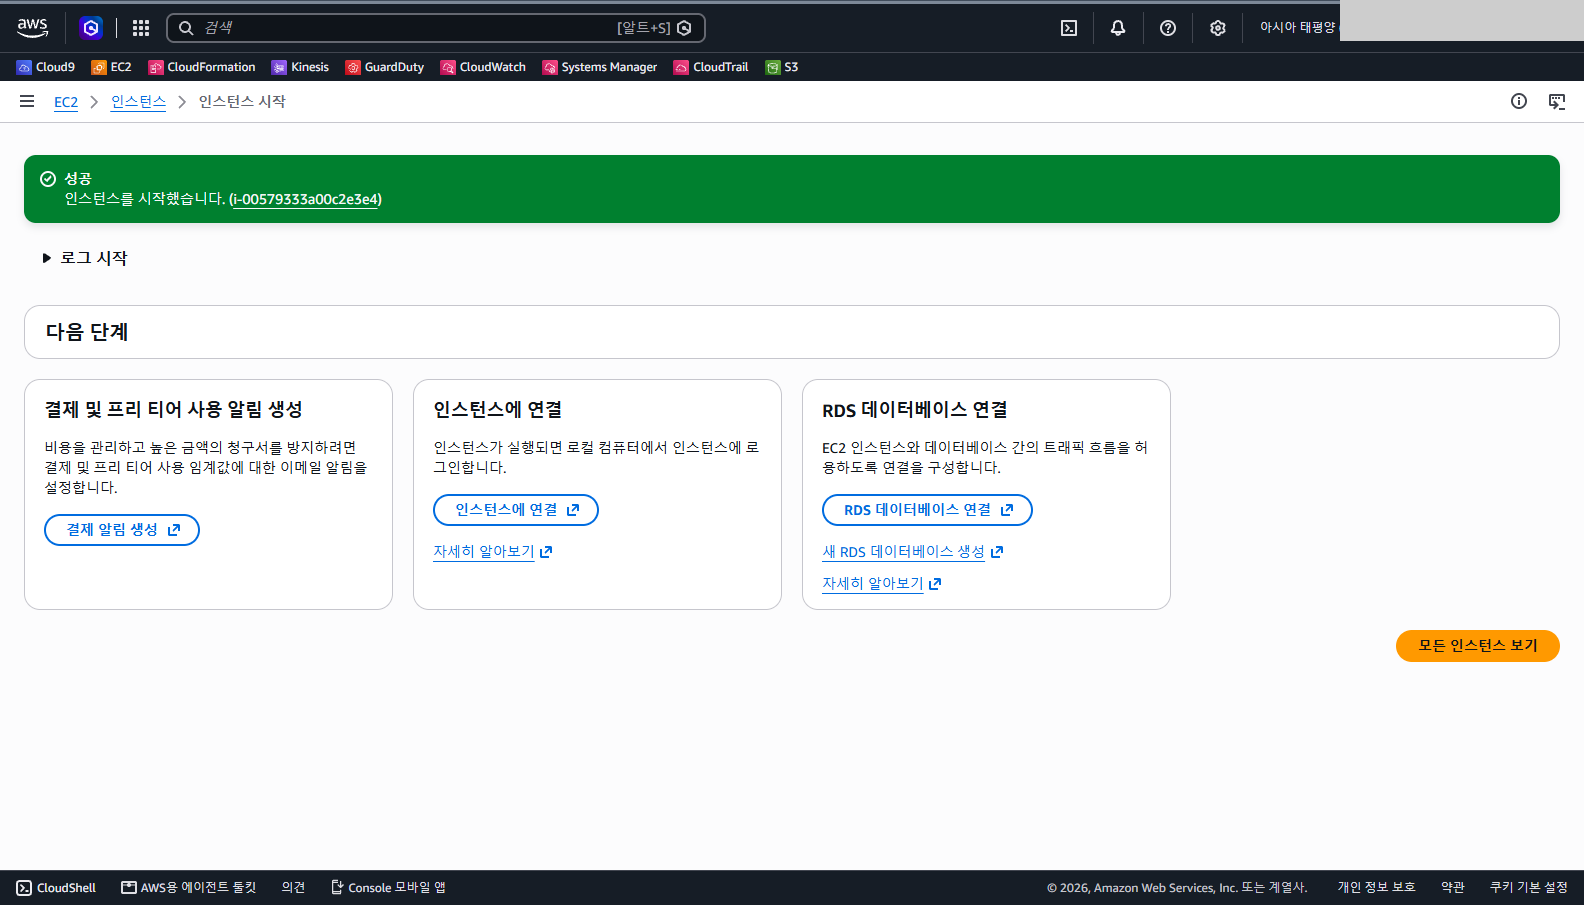Open 쿠키 기본 설정 footer link
The height and width of the screenshot is (905, 1584).
pos(1529,888)
